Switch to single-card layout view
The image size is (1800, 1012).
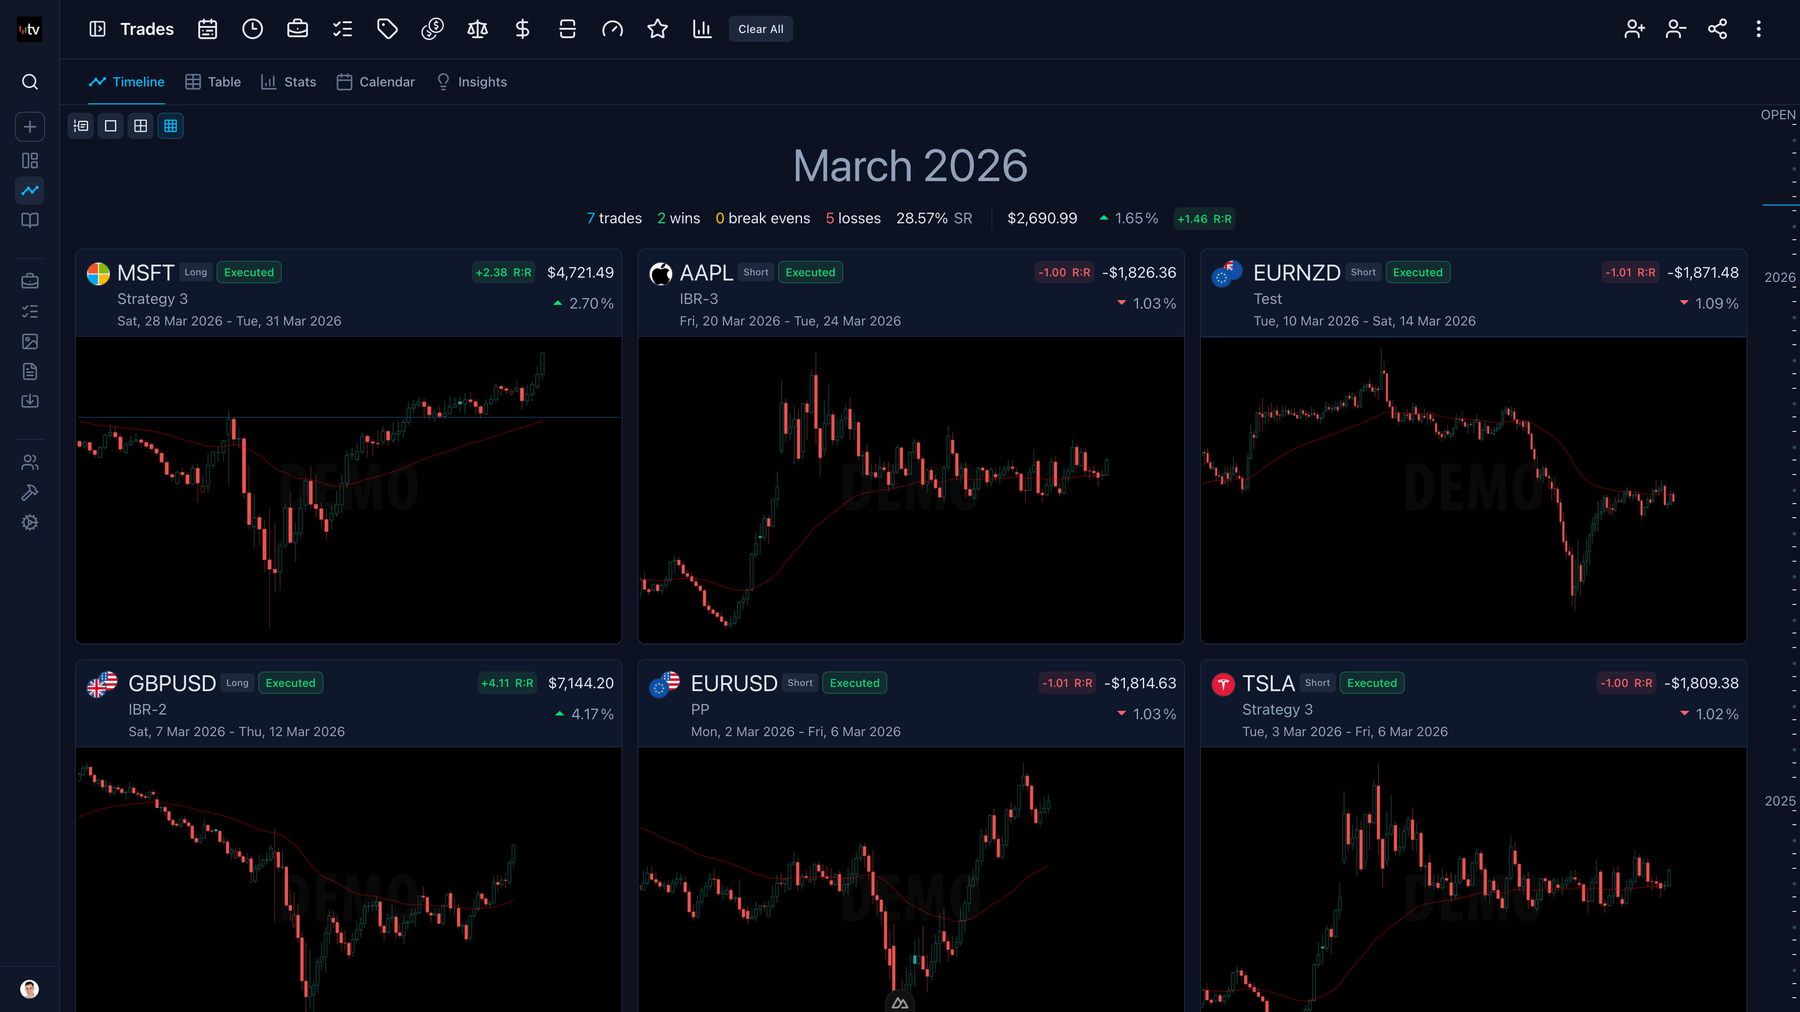coord(110,125)
